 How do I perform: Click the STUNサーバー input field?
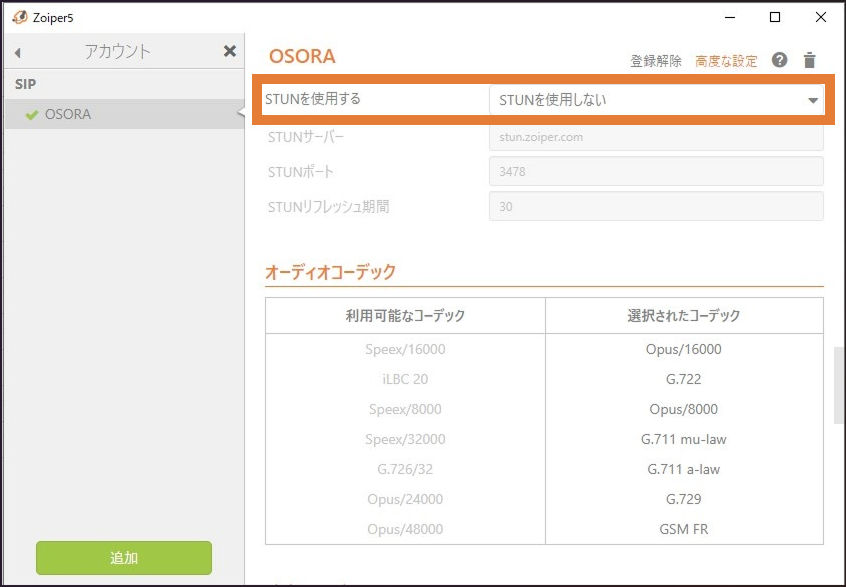click(655, 138)
